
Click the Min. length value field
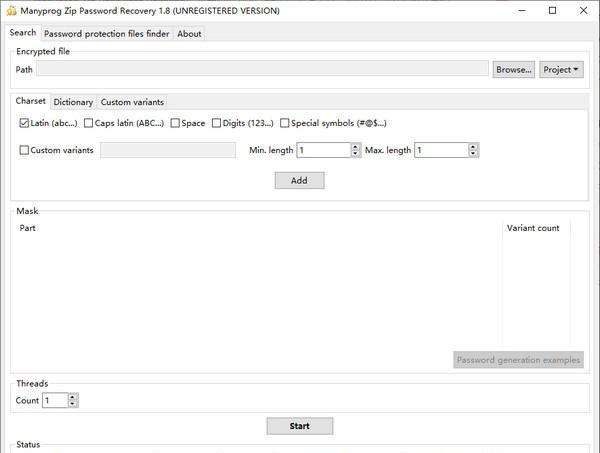click(x=324, y=150)
